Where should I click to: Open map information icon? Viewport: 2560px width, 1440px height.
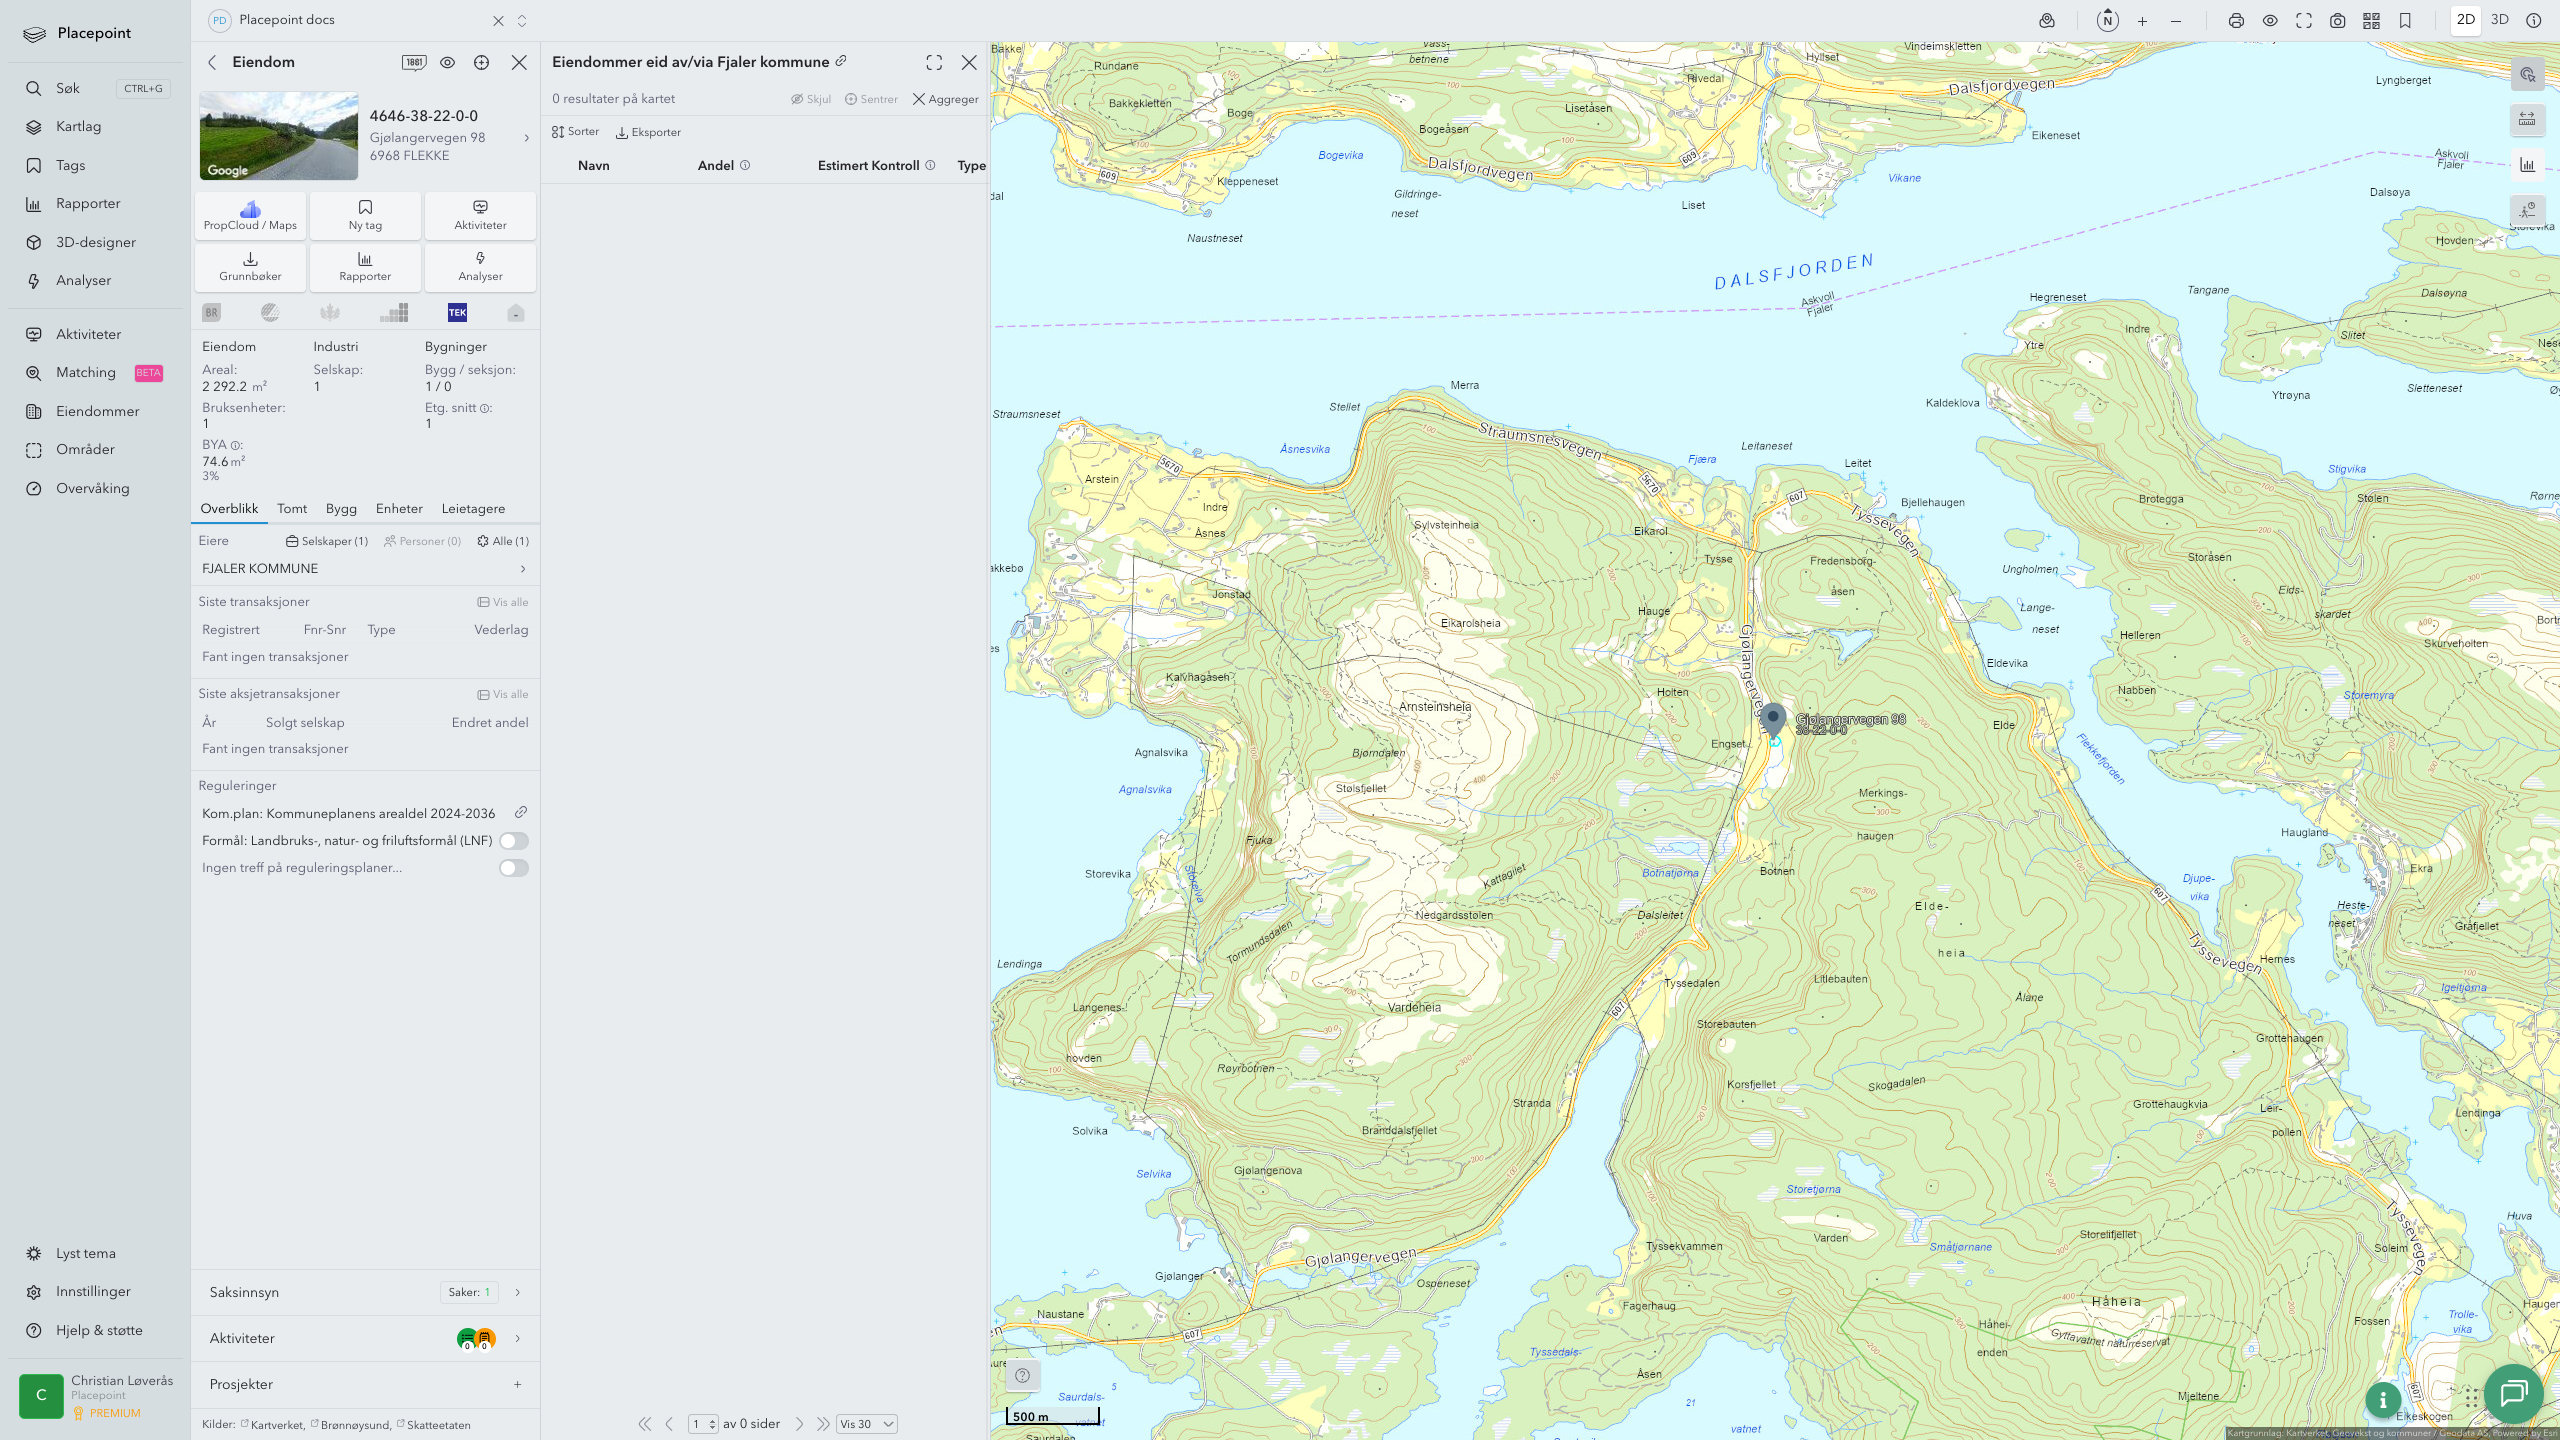(2534, 21)
